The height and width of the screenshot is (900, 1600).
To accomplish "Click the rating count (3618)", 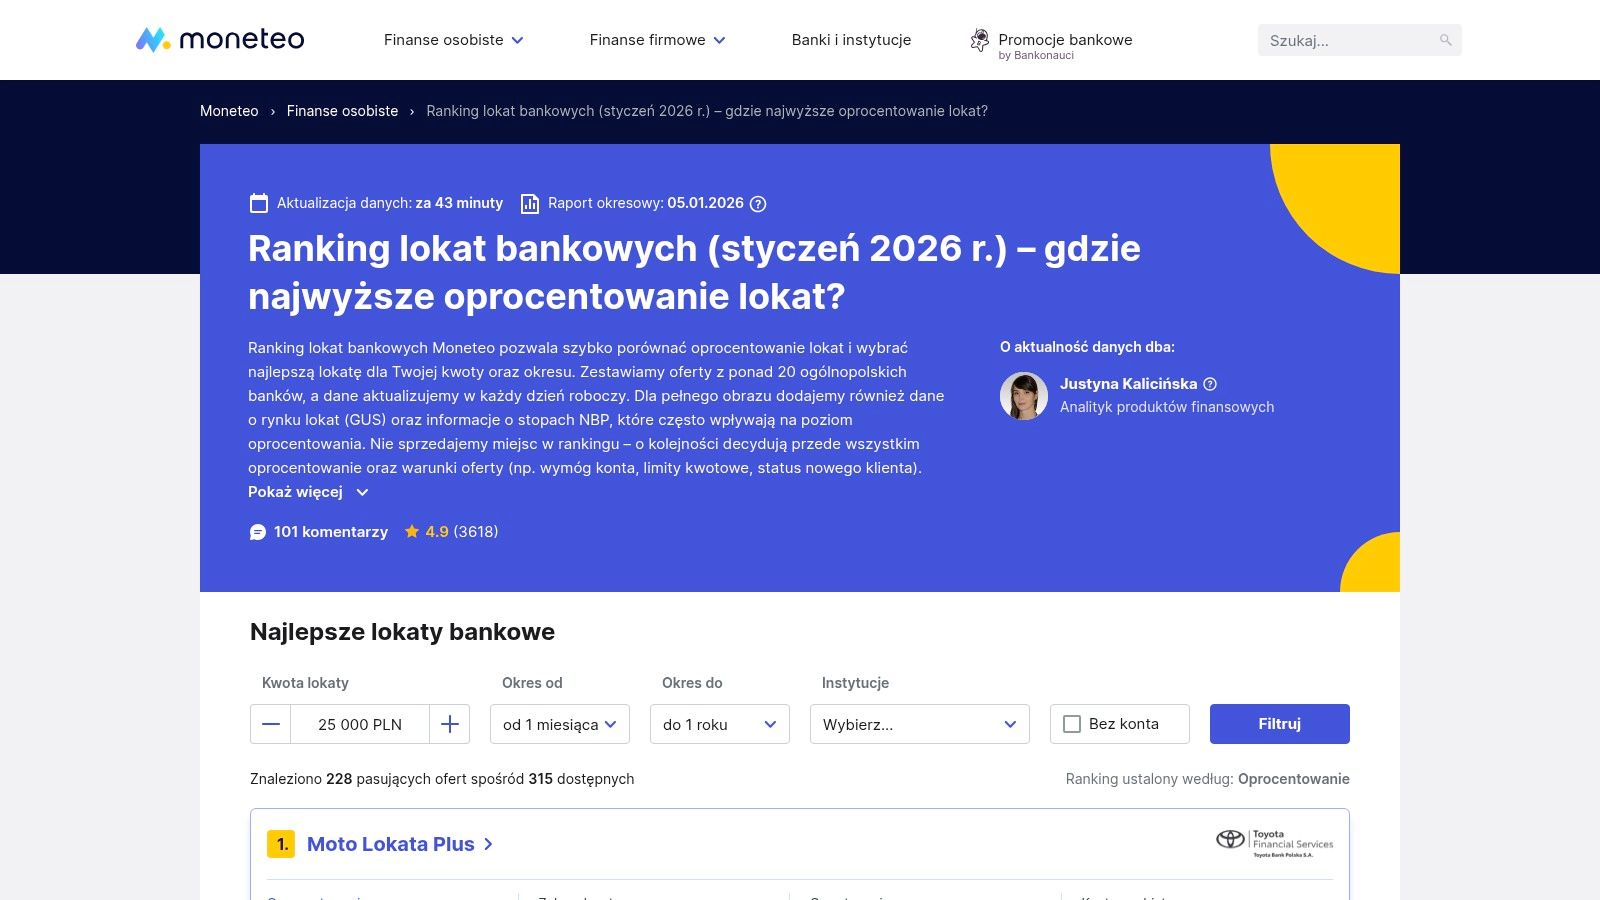I will click(476, 532).
